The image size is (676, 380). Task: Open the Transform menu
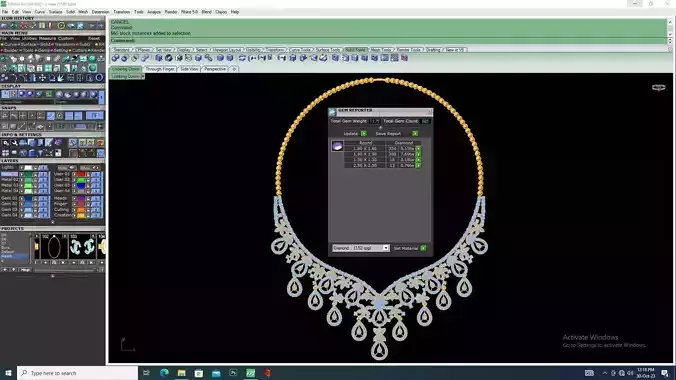pos(122,12)
